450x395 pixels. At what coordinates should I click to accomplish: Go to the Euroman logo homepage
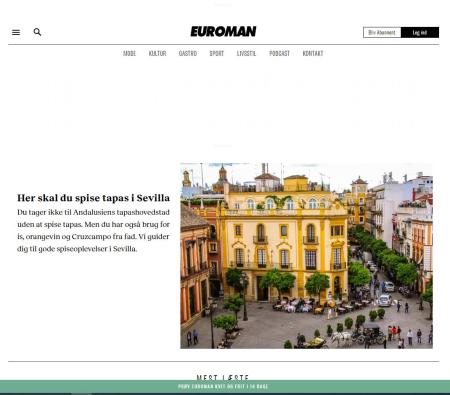(223, 31)
